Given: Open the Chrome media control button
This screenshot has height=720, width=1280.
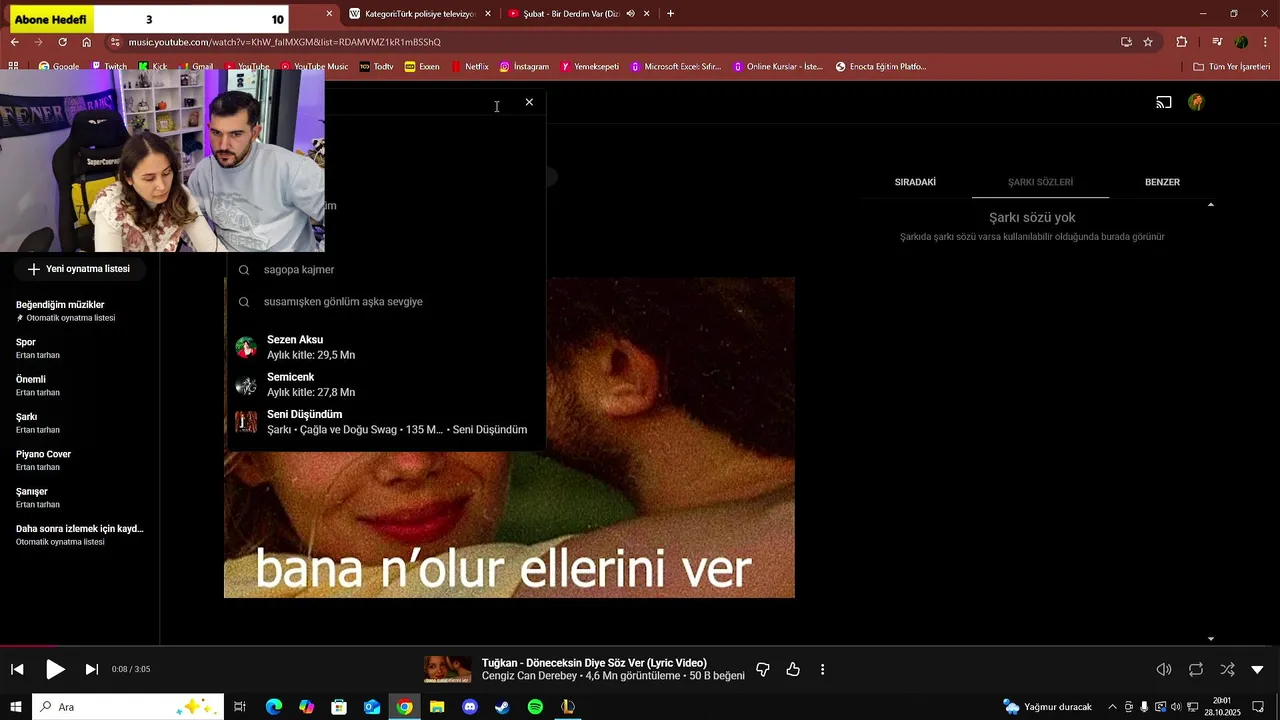Looking at the screenshot, I should 1217,42.
